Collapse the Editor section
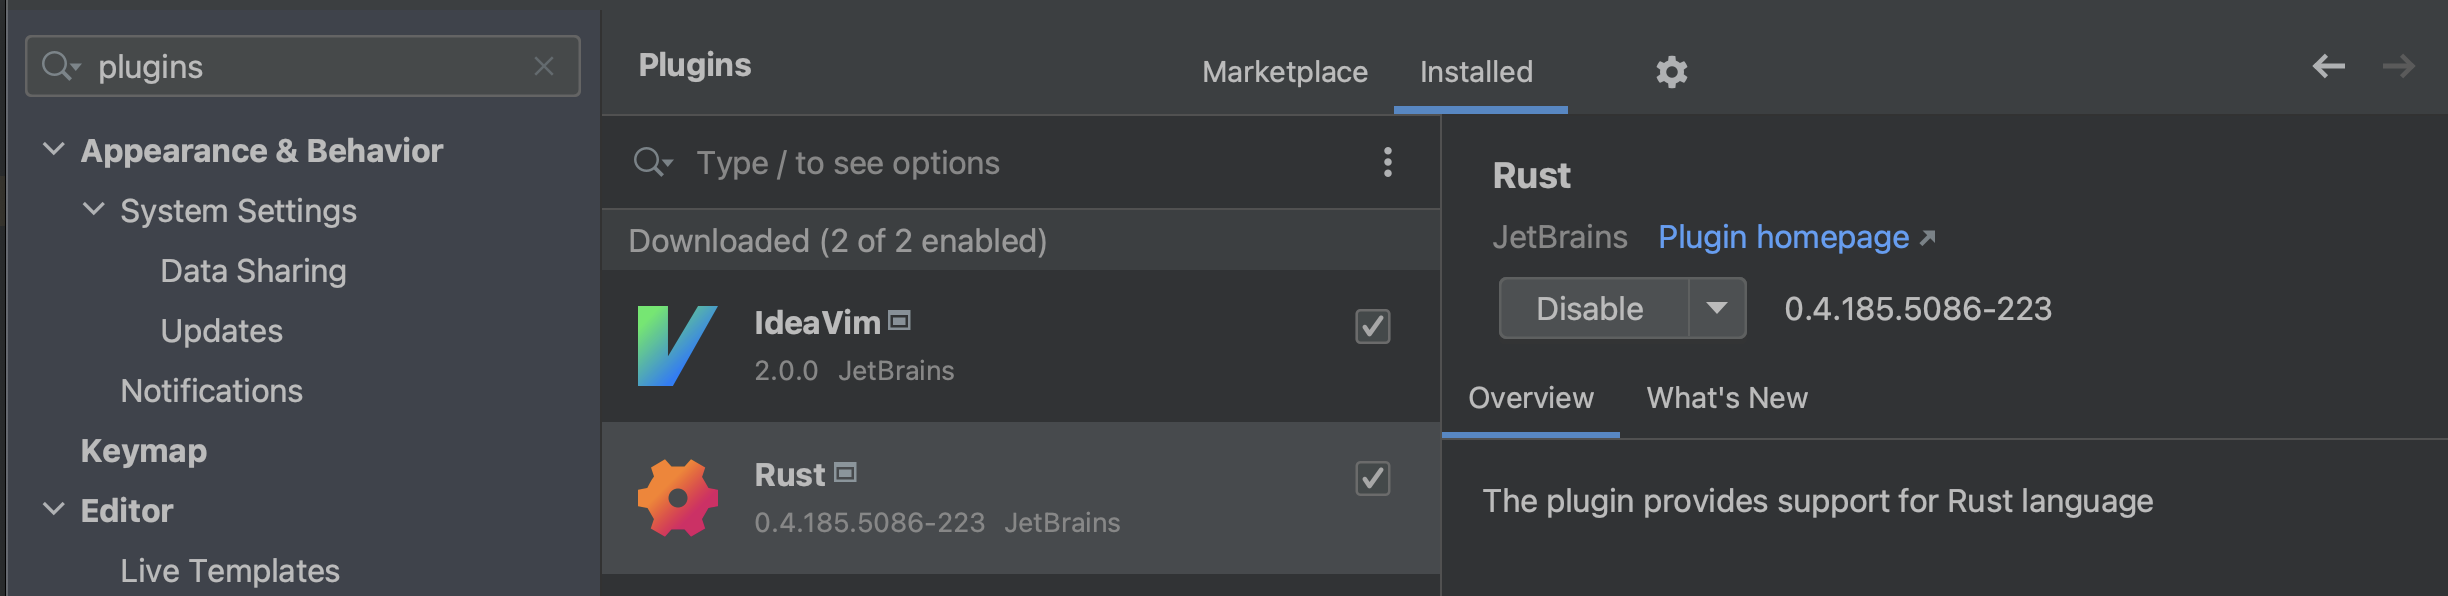2448x596 pixels. tap(52, 510)
